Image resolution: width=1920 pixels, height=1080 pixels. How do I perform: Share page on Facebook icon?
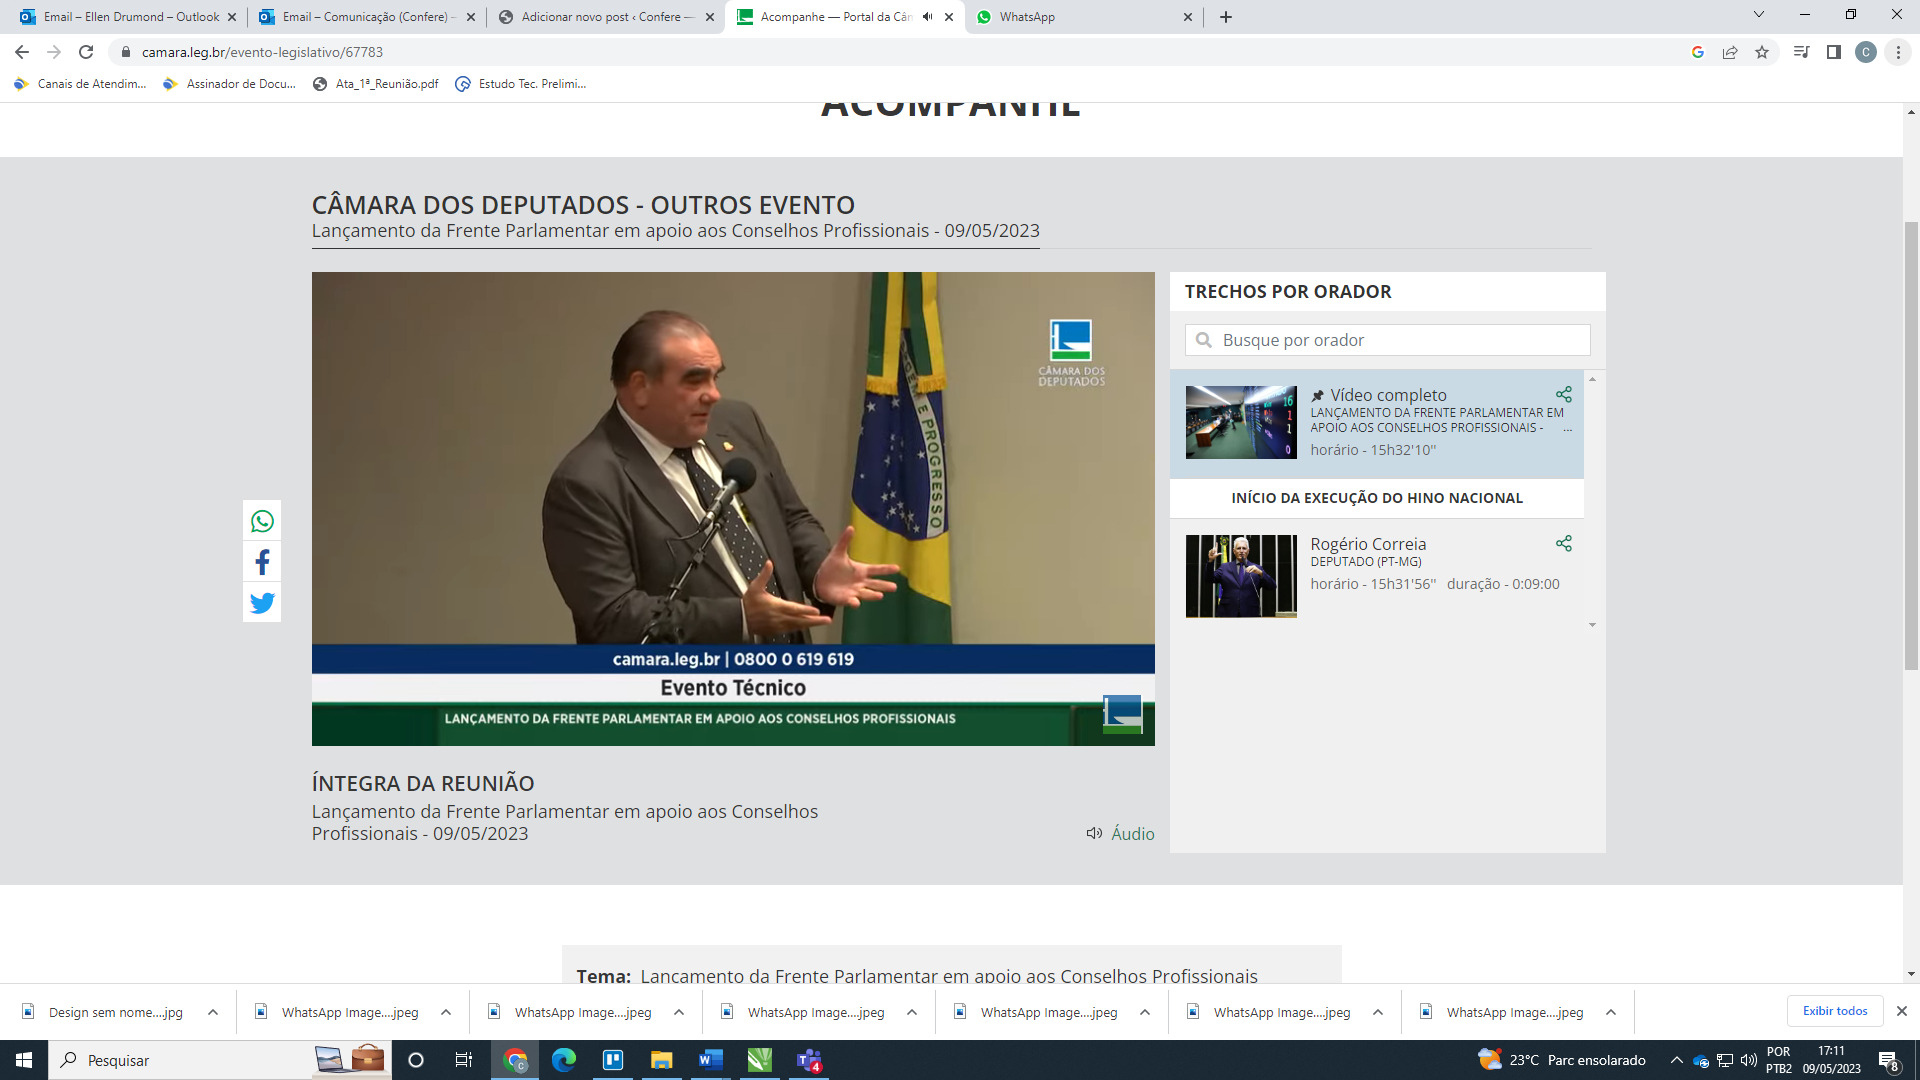(262, 562)
